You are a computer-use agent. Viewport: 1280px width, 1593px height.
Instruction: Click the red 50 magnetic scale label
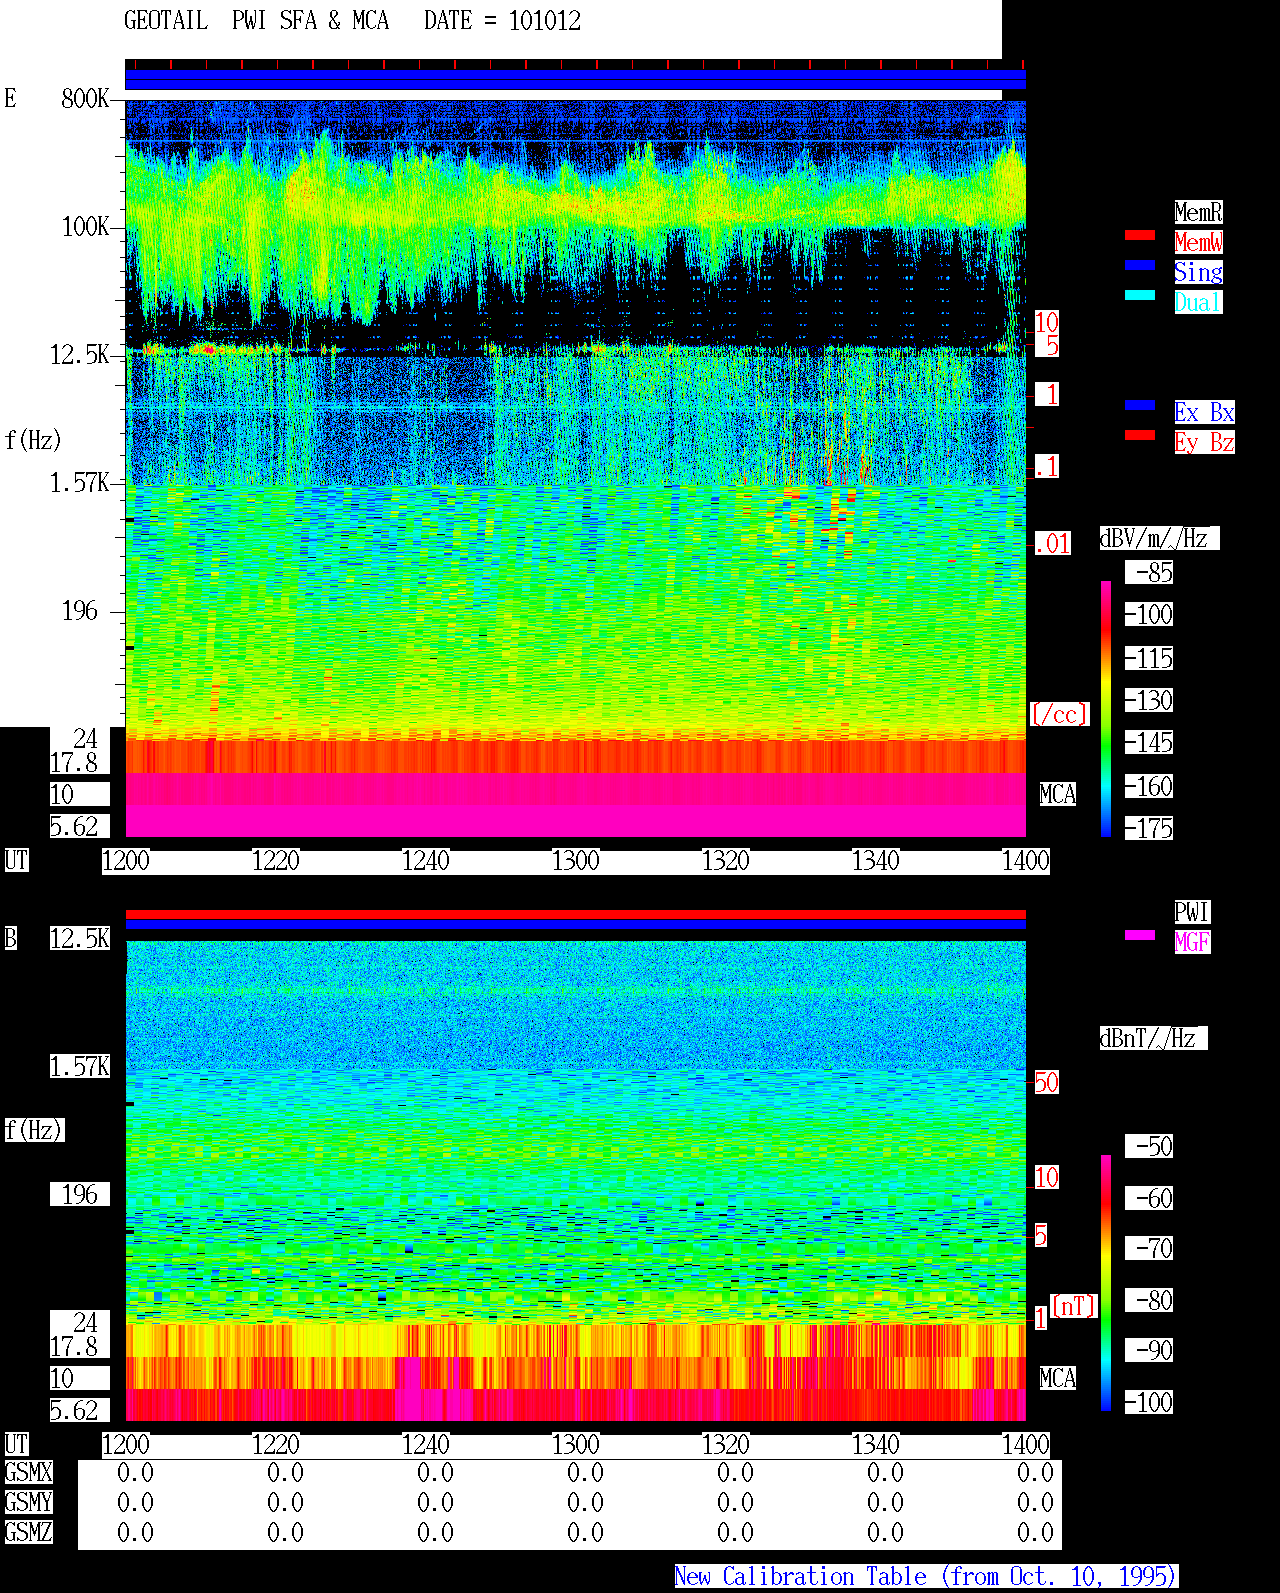[1046, 1082]
